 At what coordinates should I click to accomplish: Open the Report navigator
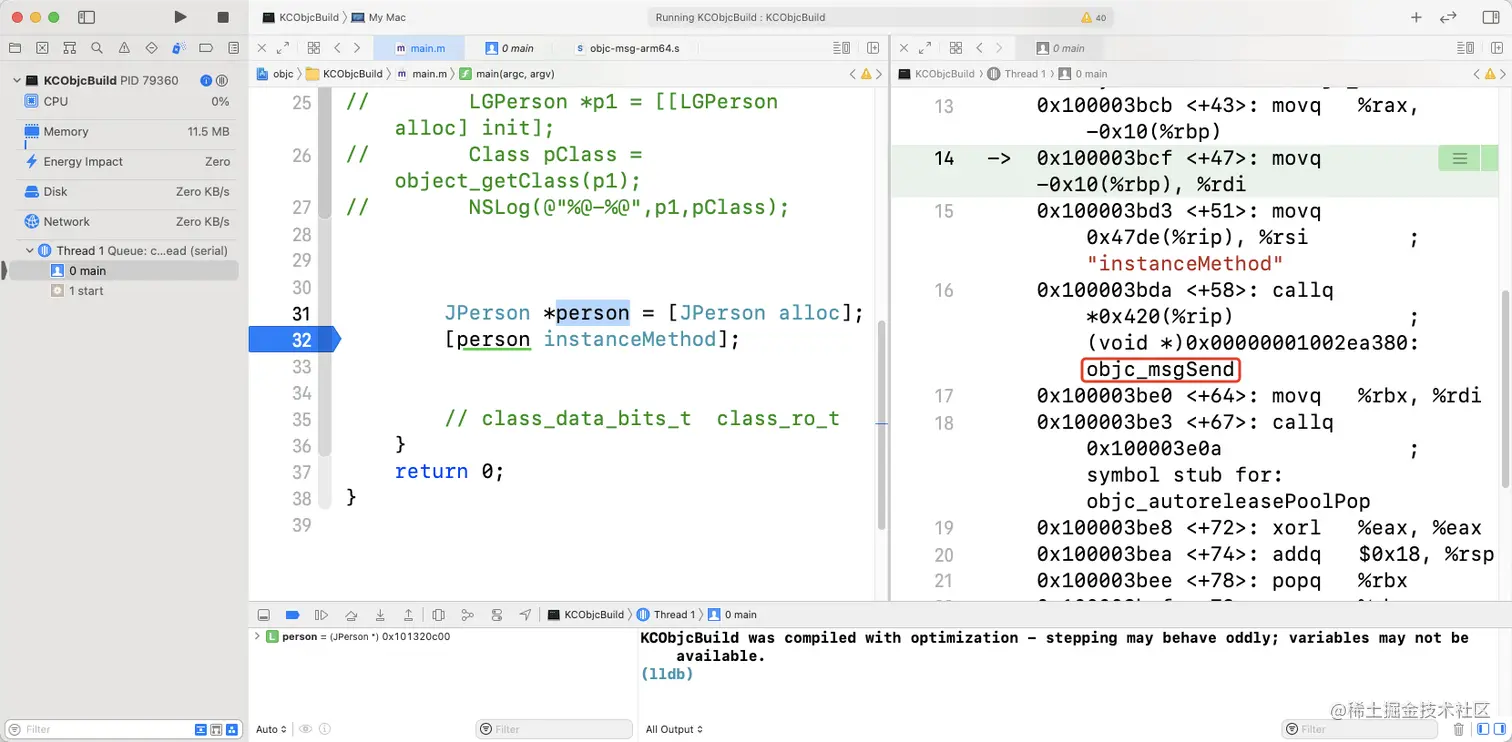tap(233, 47)
